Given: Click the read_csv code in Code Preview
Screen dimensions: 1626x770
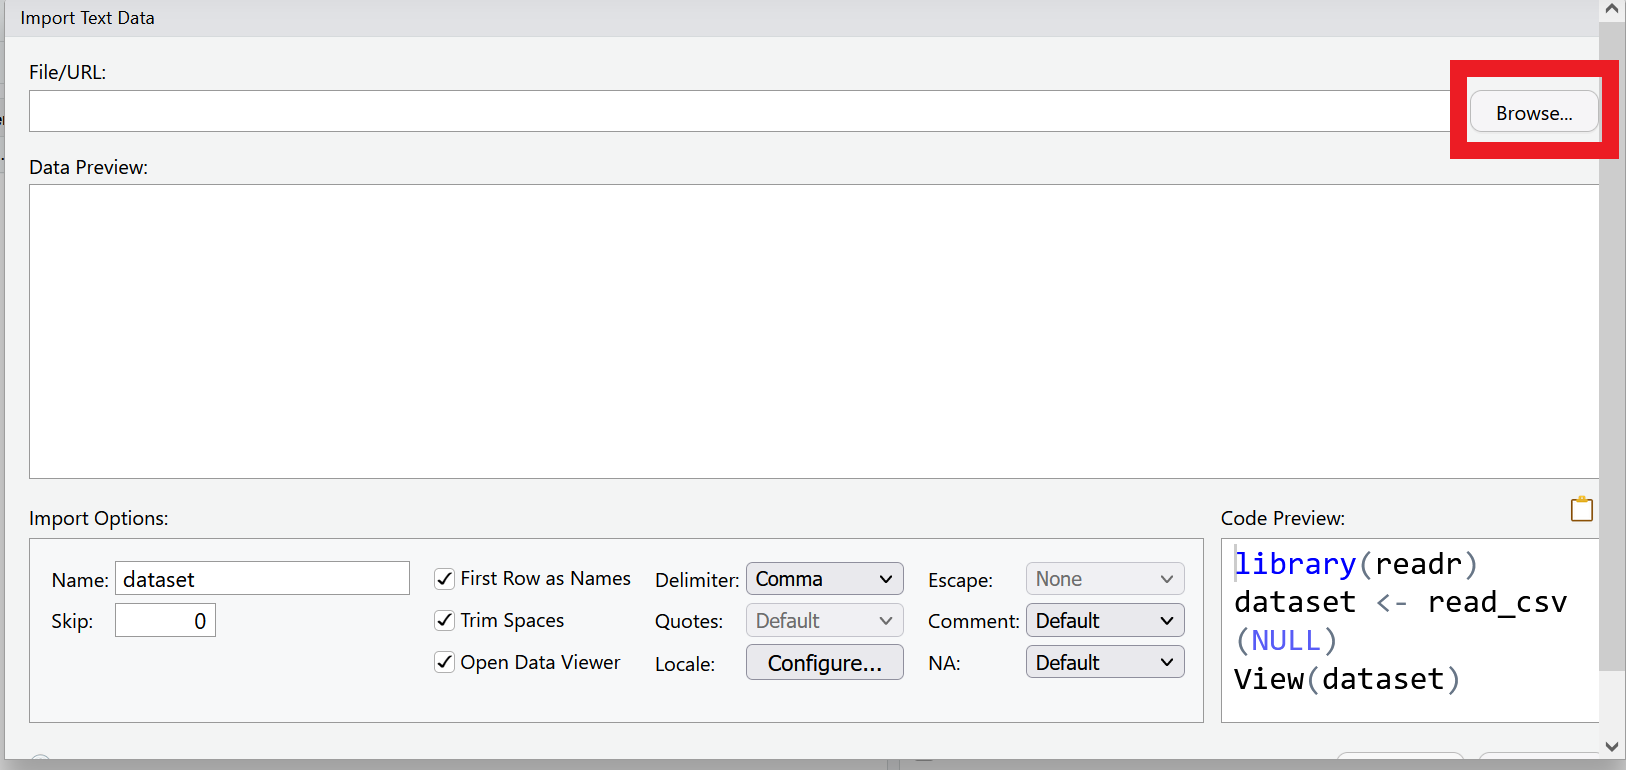Looking at the screenshot, I should (1496, 603).
